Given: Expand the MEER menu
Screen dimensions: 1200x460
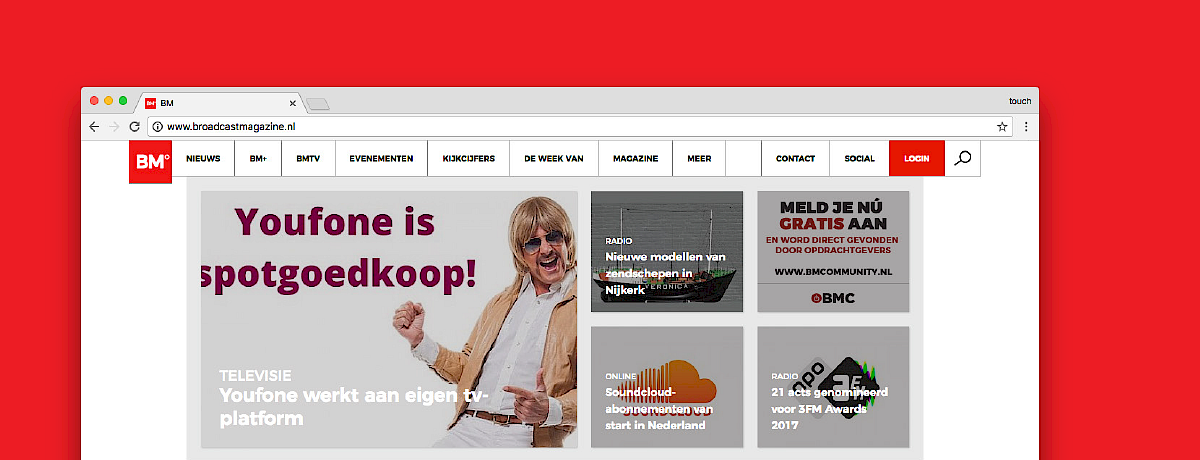Looking at the screenshot, I should [x=699, y=158].
